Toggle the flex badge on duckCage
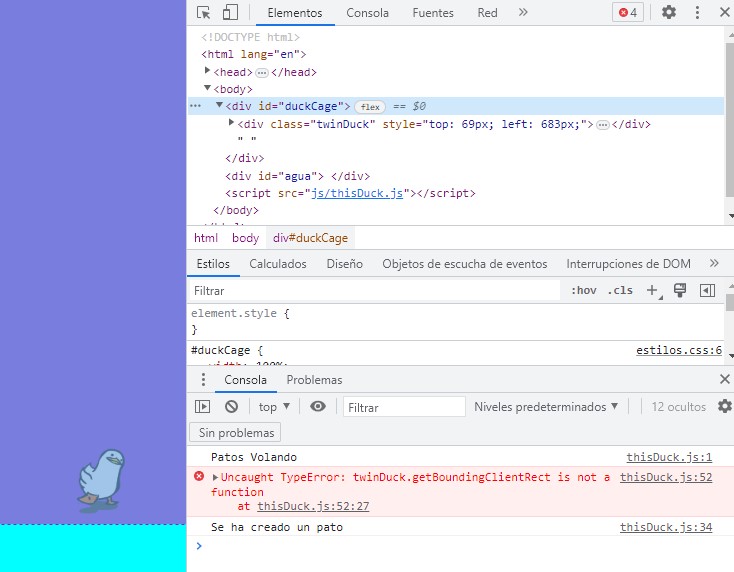This screenshot has height=572, width=734. [370, 107]
